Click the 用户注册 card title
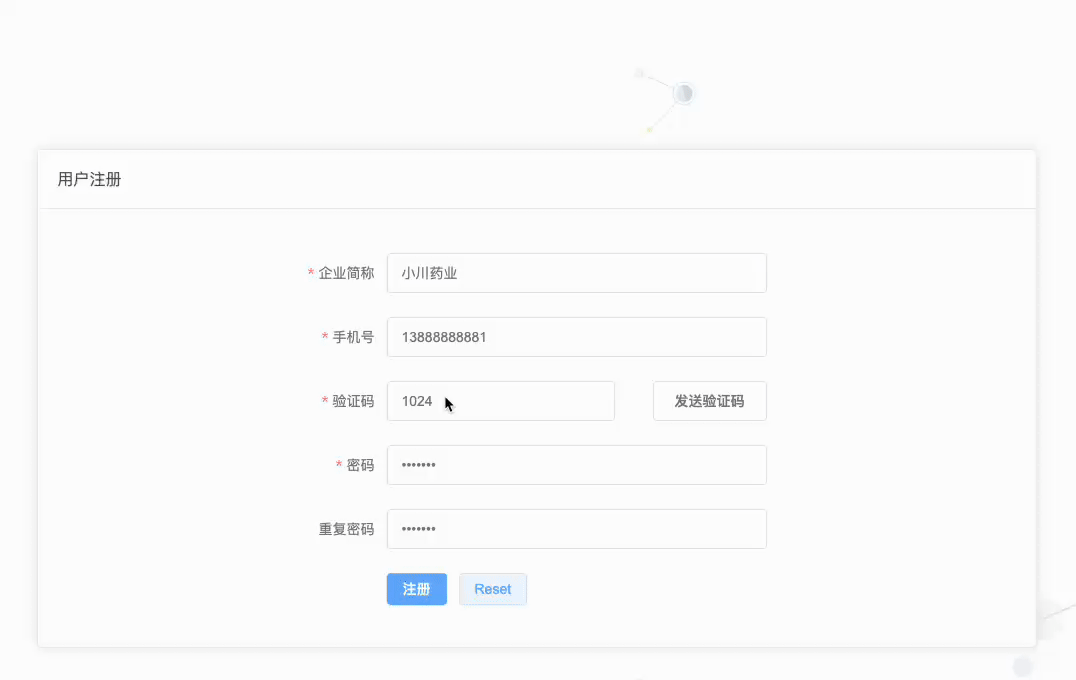 point(90,180)
